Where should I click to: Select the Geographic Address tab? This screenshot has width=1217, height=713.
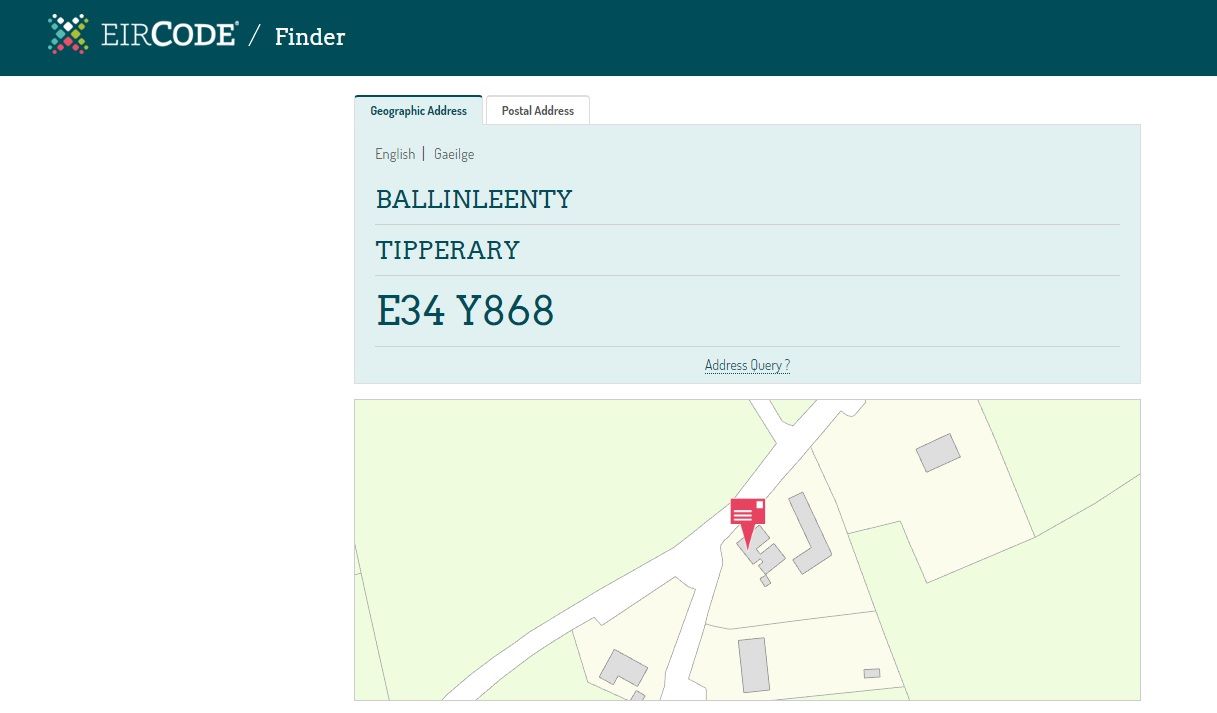(x=418, y=111)
